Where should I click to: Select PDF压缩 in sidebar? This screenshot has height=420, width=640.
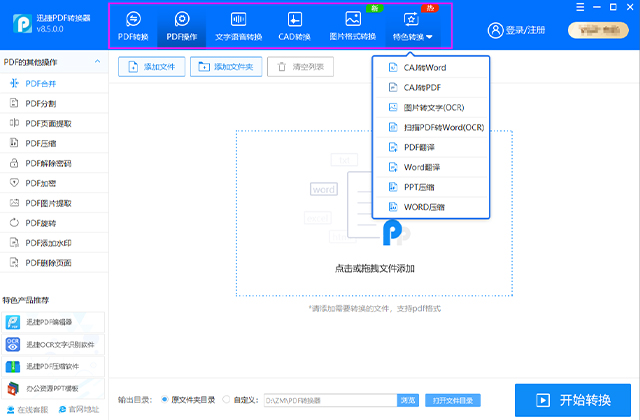pyautogui.click(x=54, y=143)
